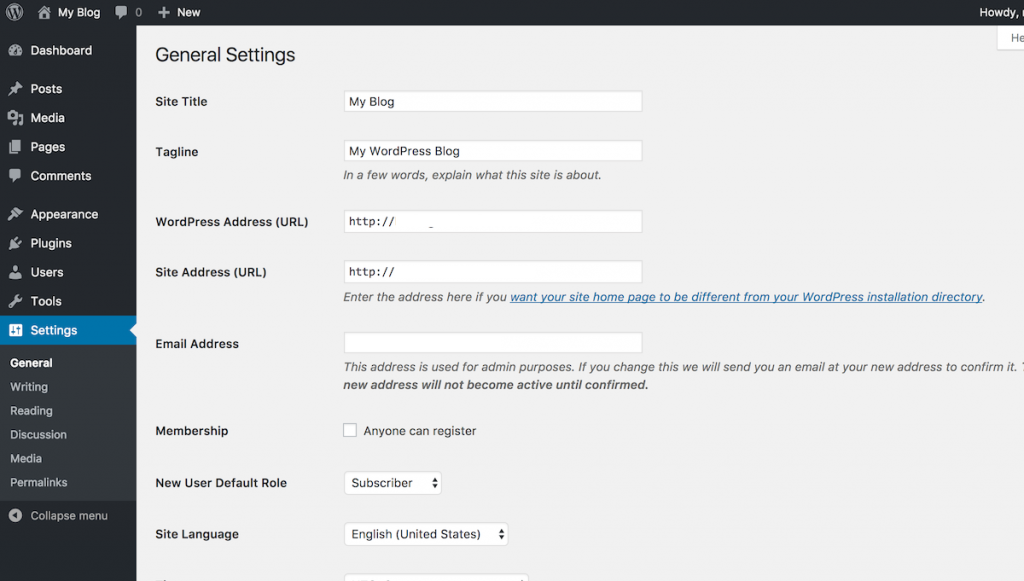Click the Plugins plug icon
1024x581 pixels.
tap(16, 243)
